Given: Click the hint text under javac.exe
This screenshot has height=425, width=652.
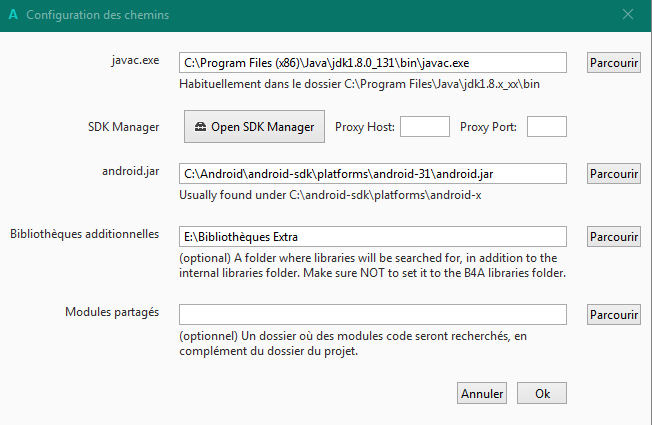Looking at the screenshot, I should [366, 84].
